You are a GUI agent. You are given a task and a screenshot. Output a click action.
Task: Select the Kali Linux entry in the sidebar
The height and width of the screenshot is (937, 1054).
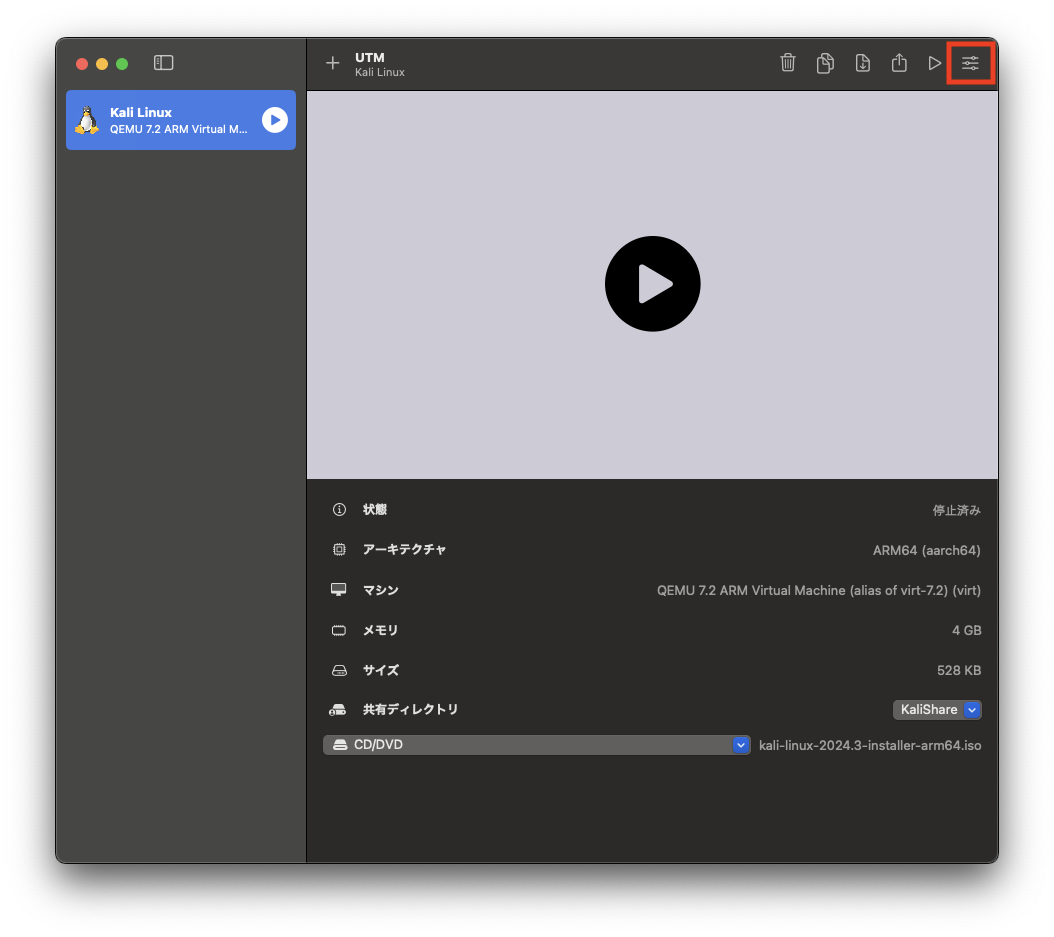coord(181,120)
